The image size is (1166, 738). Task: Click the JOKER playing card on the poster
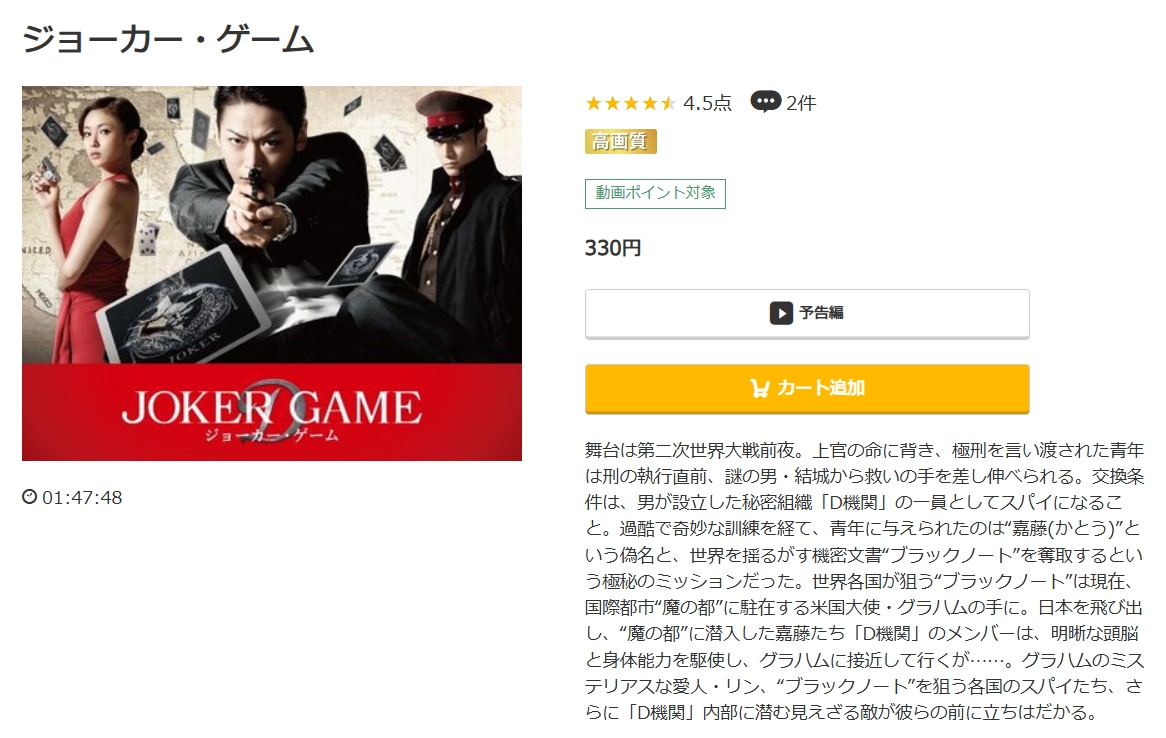184,315
